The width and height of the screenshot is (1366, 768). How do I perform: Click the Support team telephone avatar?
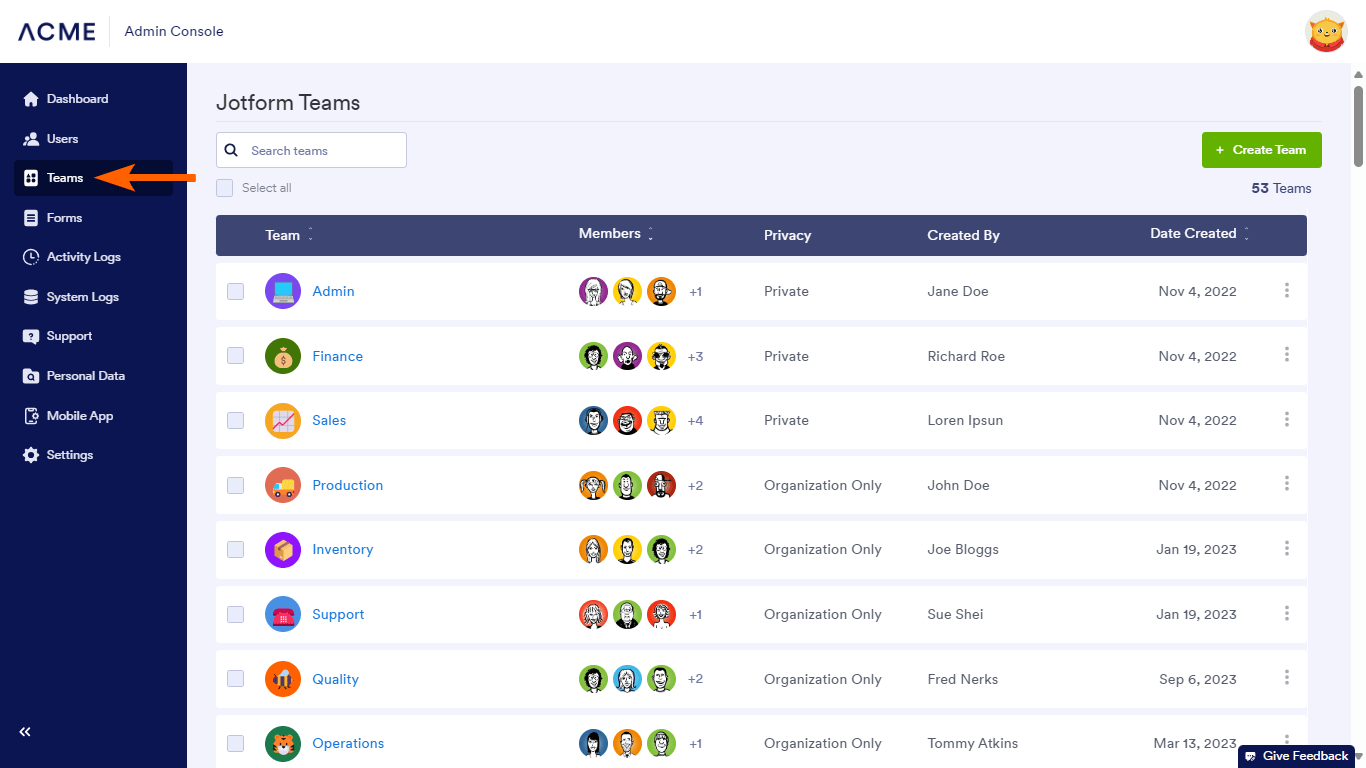click(x=283, y=614)
